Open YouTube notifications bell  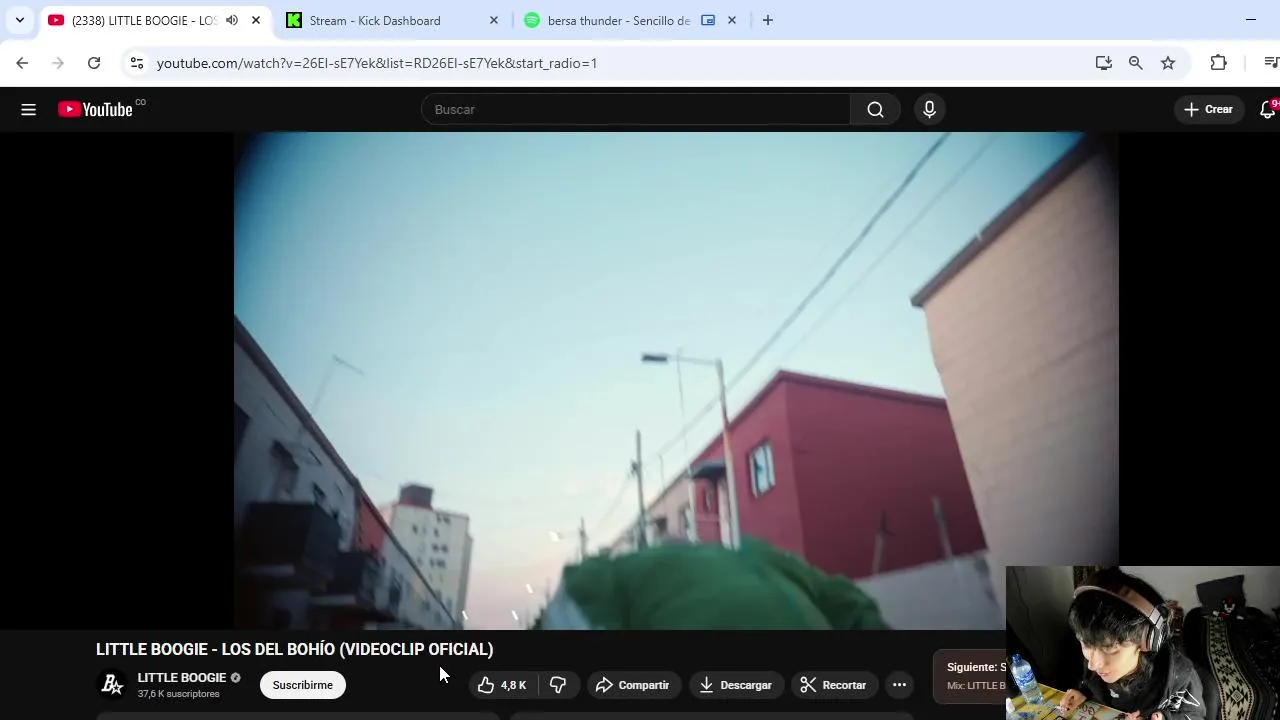pyautogui.click(x=1267, y=110)
